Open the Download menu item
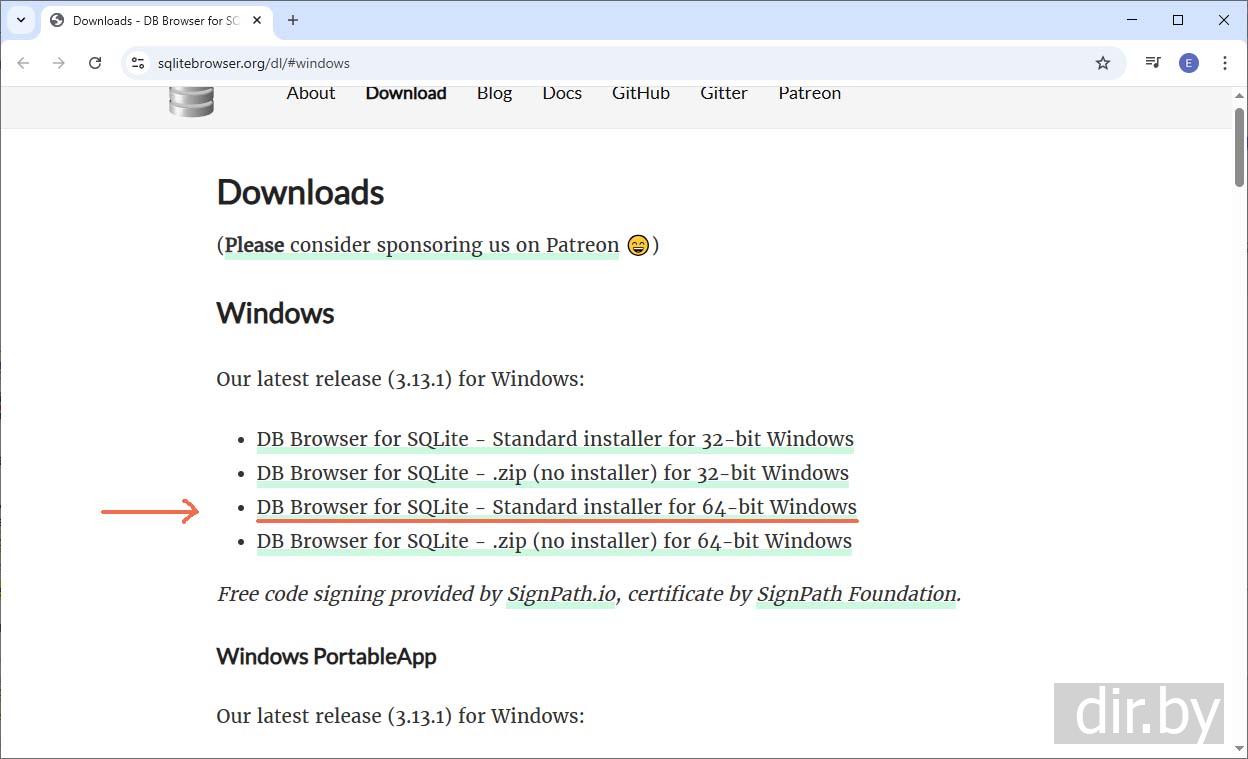The image size is (1248, 759). pyautogui.click(x=406, y=93)
